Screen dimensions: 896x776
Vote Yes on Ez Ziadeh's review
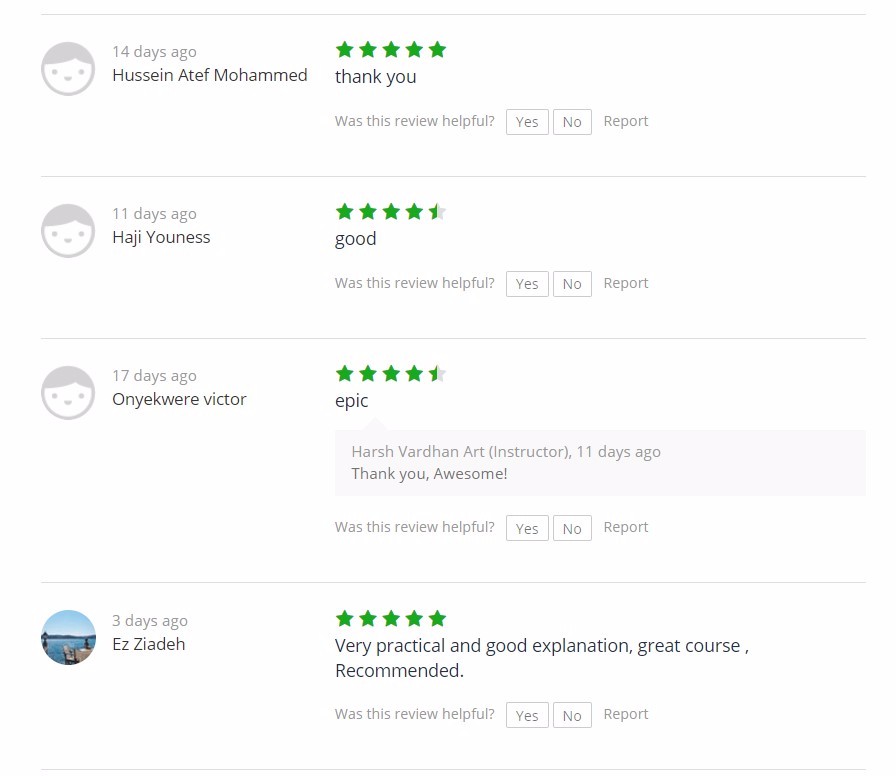point(527,715)
